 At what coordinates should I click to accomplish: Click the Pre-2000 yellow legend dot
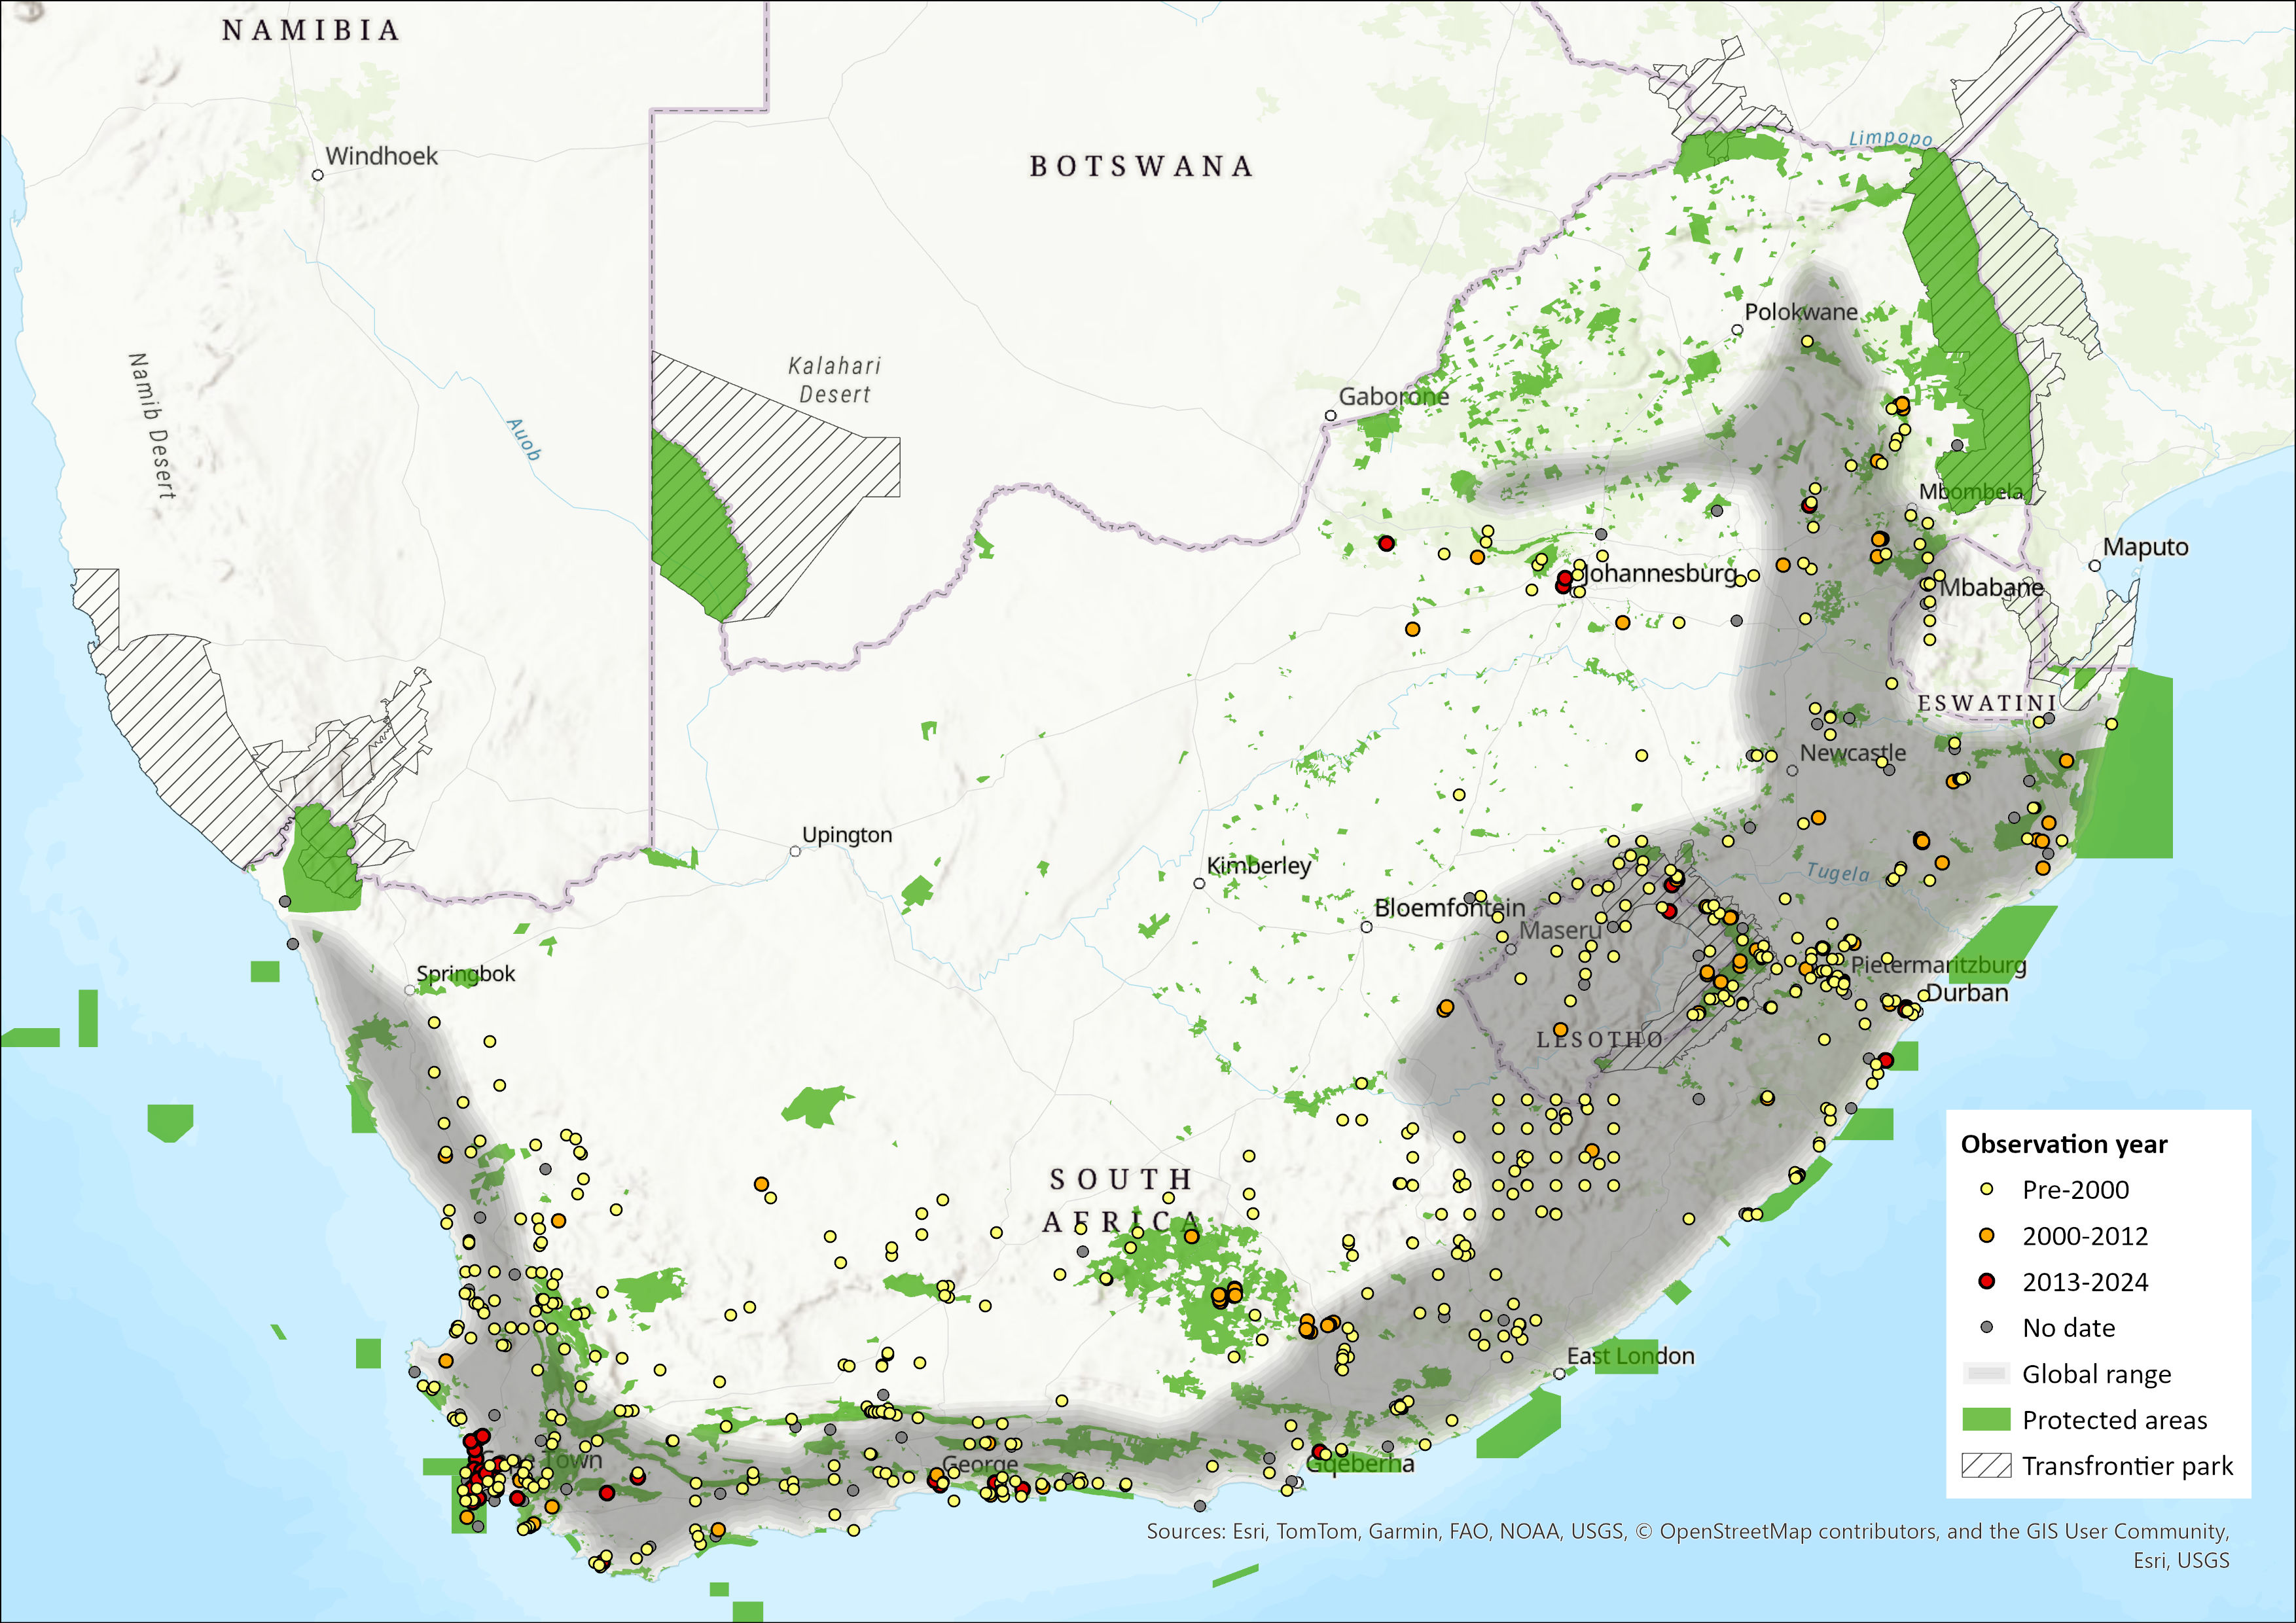click(1986, 1189)
